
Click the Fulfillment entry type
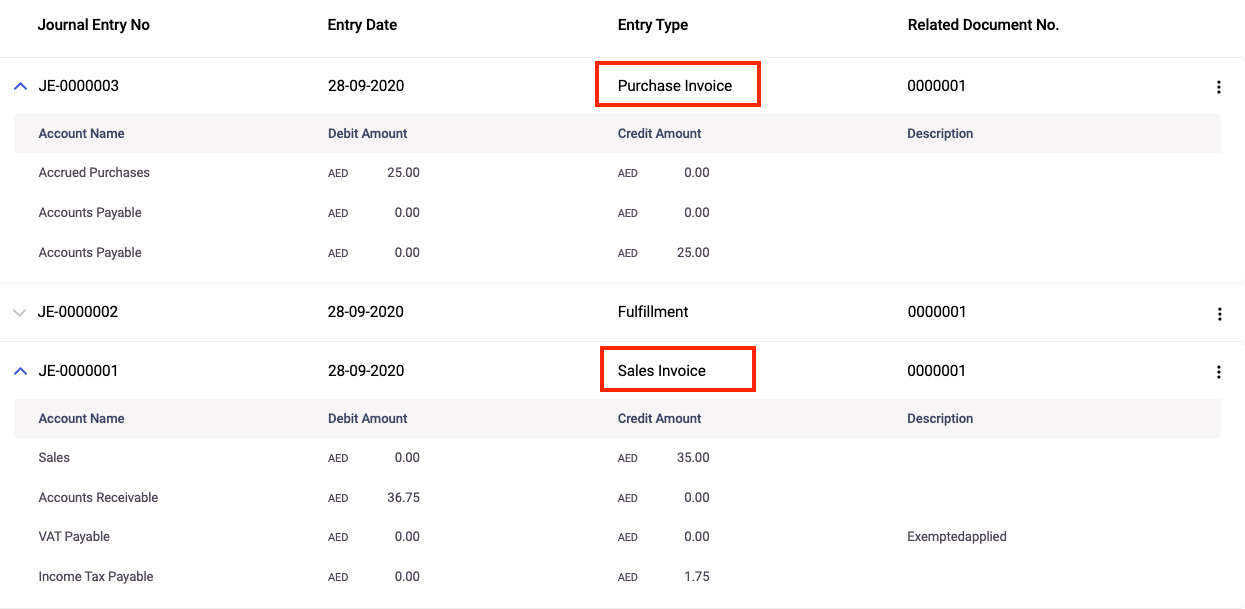(x=653, y=312)
